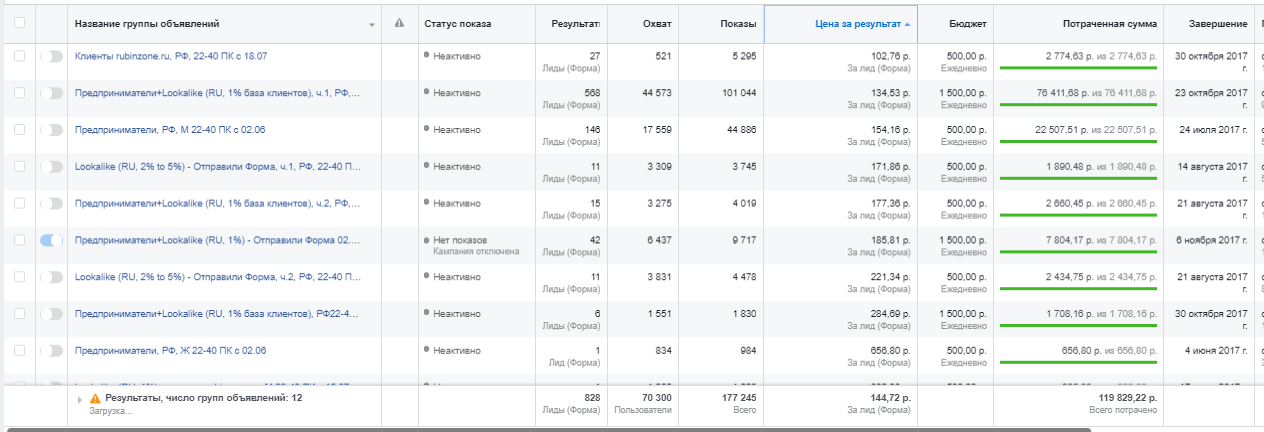Check the box for the Клиенты rubinzone.ru row

(x=20, y=57)
